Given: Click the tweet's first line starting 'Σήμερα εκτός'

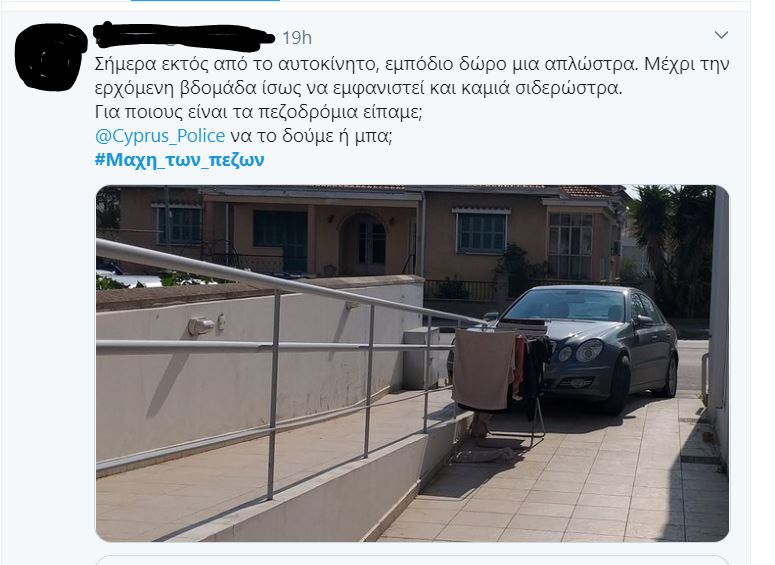Looking at the screenshot, I should (412, 65).
